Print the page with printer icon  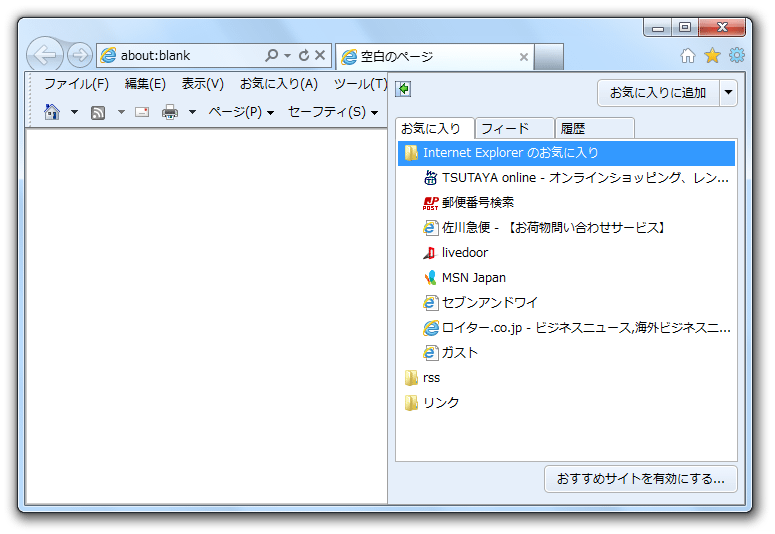click(170, 112)
